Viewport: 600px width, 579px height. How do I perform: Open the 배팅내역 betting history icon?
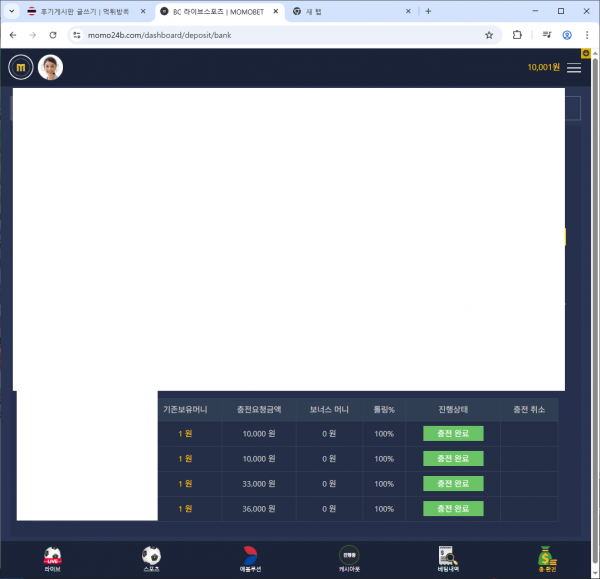click(448, 556)
